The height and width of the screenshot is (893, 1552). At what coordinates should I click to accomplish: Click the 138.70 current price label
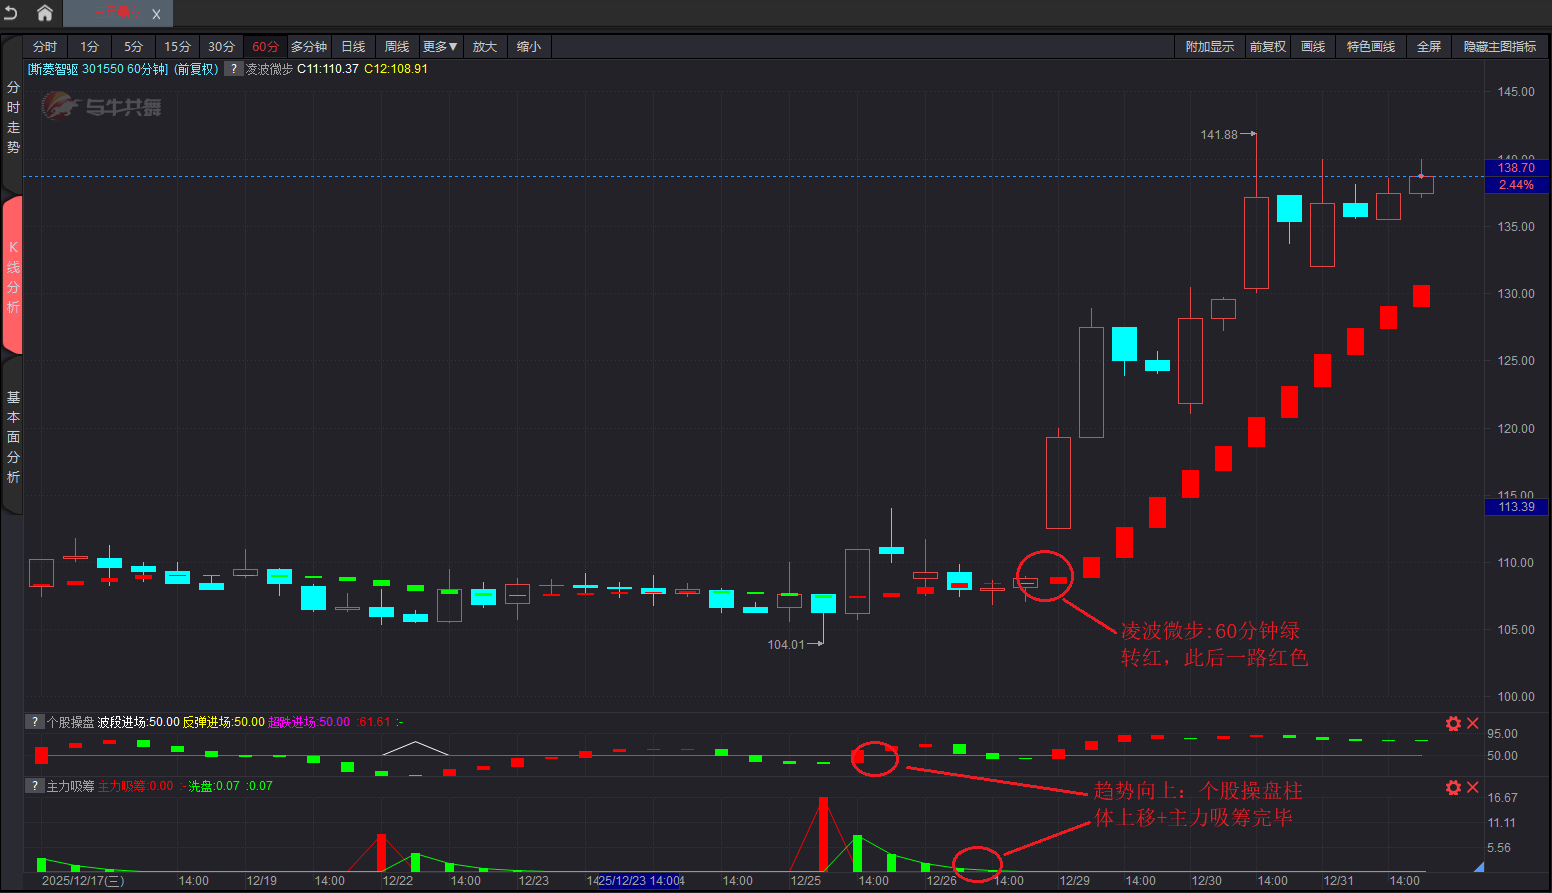(x=1516, y=168)
